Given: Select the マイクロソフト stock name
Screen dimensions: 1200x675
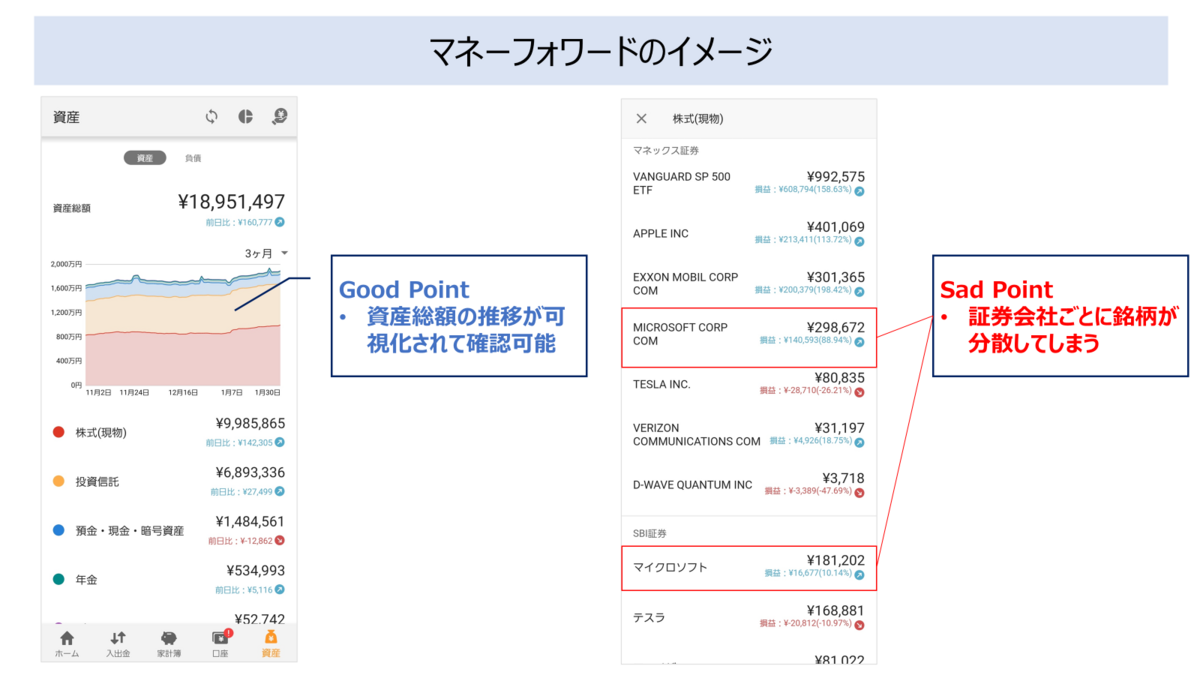Looking at the screenshot, I should coord(670,568).
